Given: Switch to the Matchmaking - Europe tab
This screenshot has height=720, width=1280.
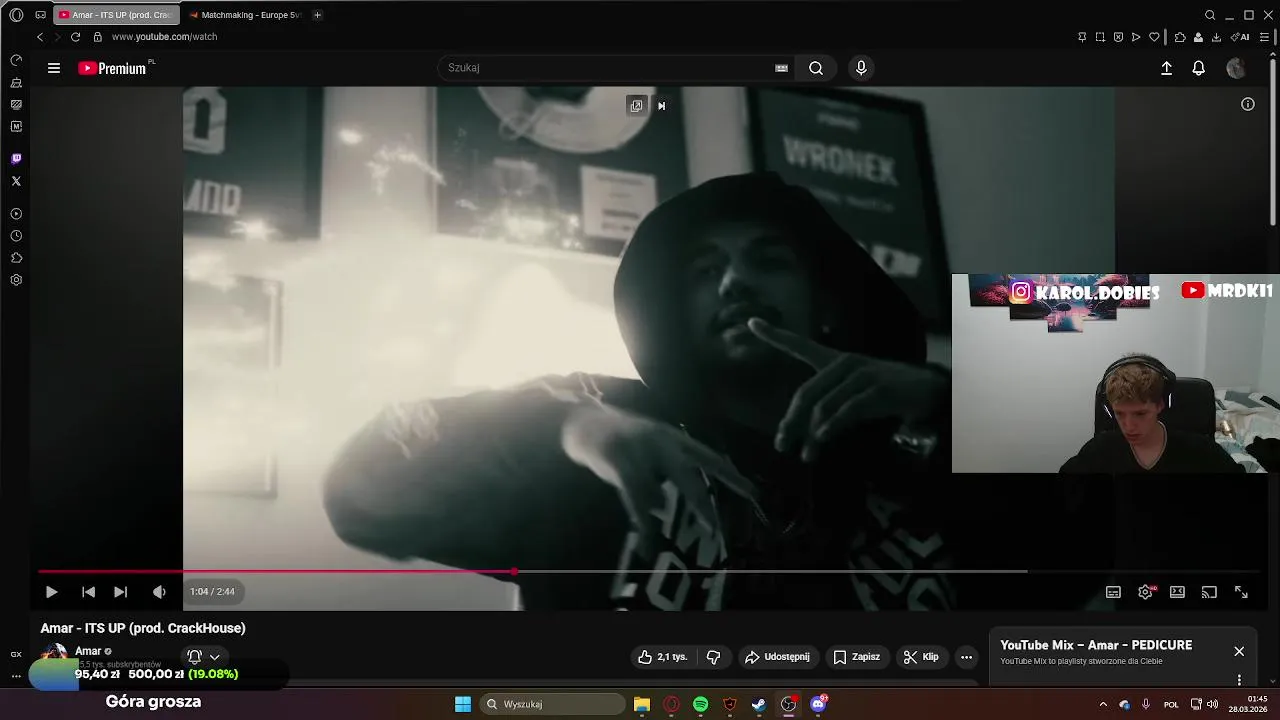Looking at the screenshot, I should [246, 15].
